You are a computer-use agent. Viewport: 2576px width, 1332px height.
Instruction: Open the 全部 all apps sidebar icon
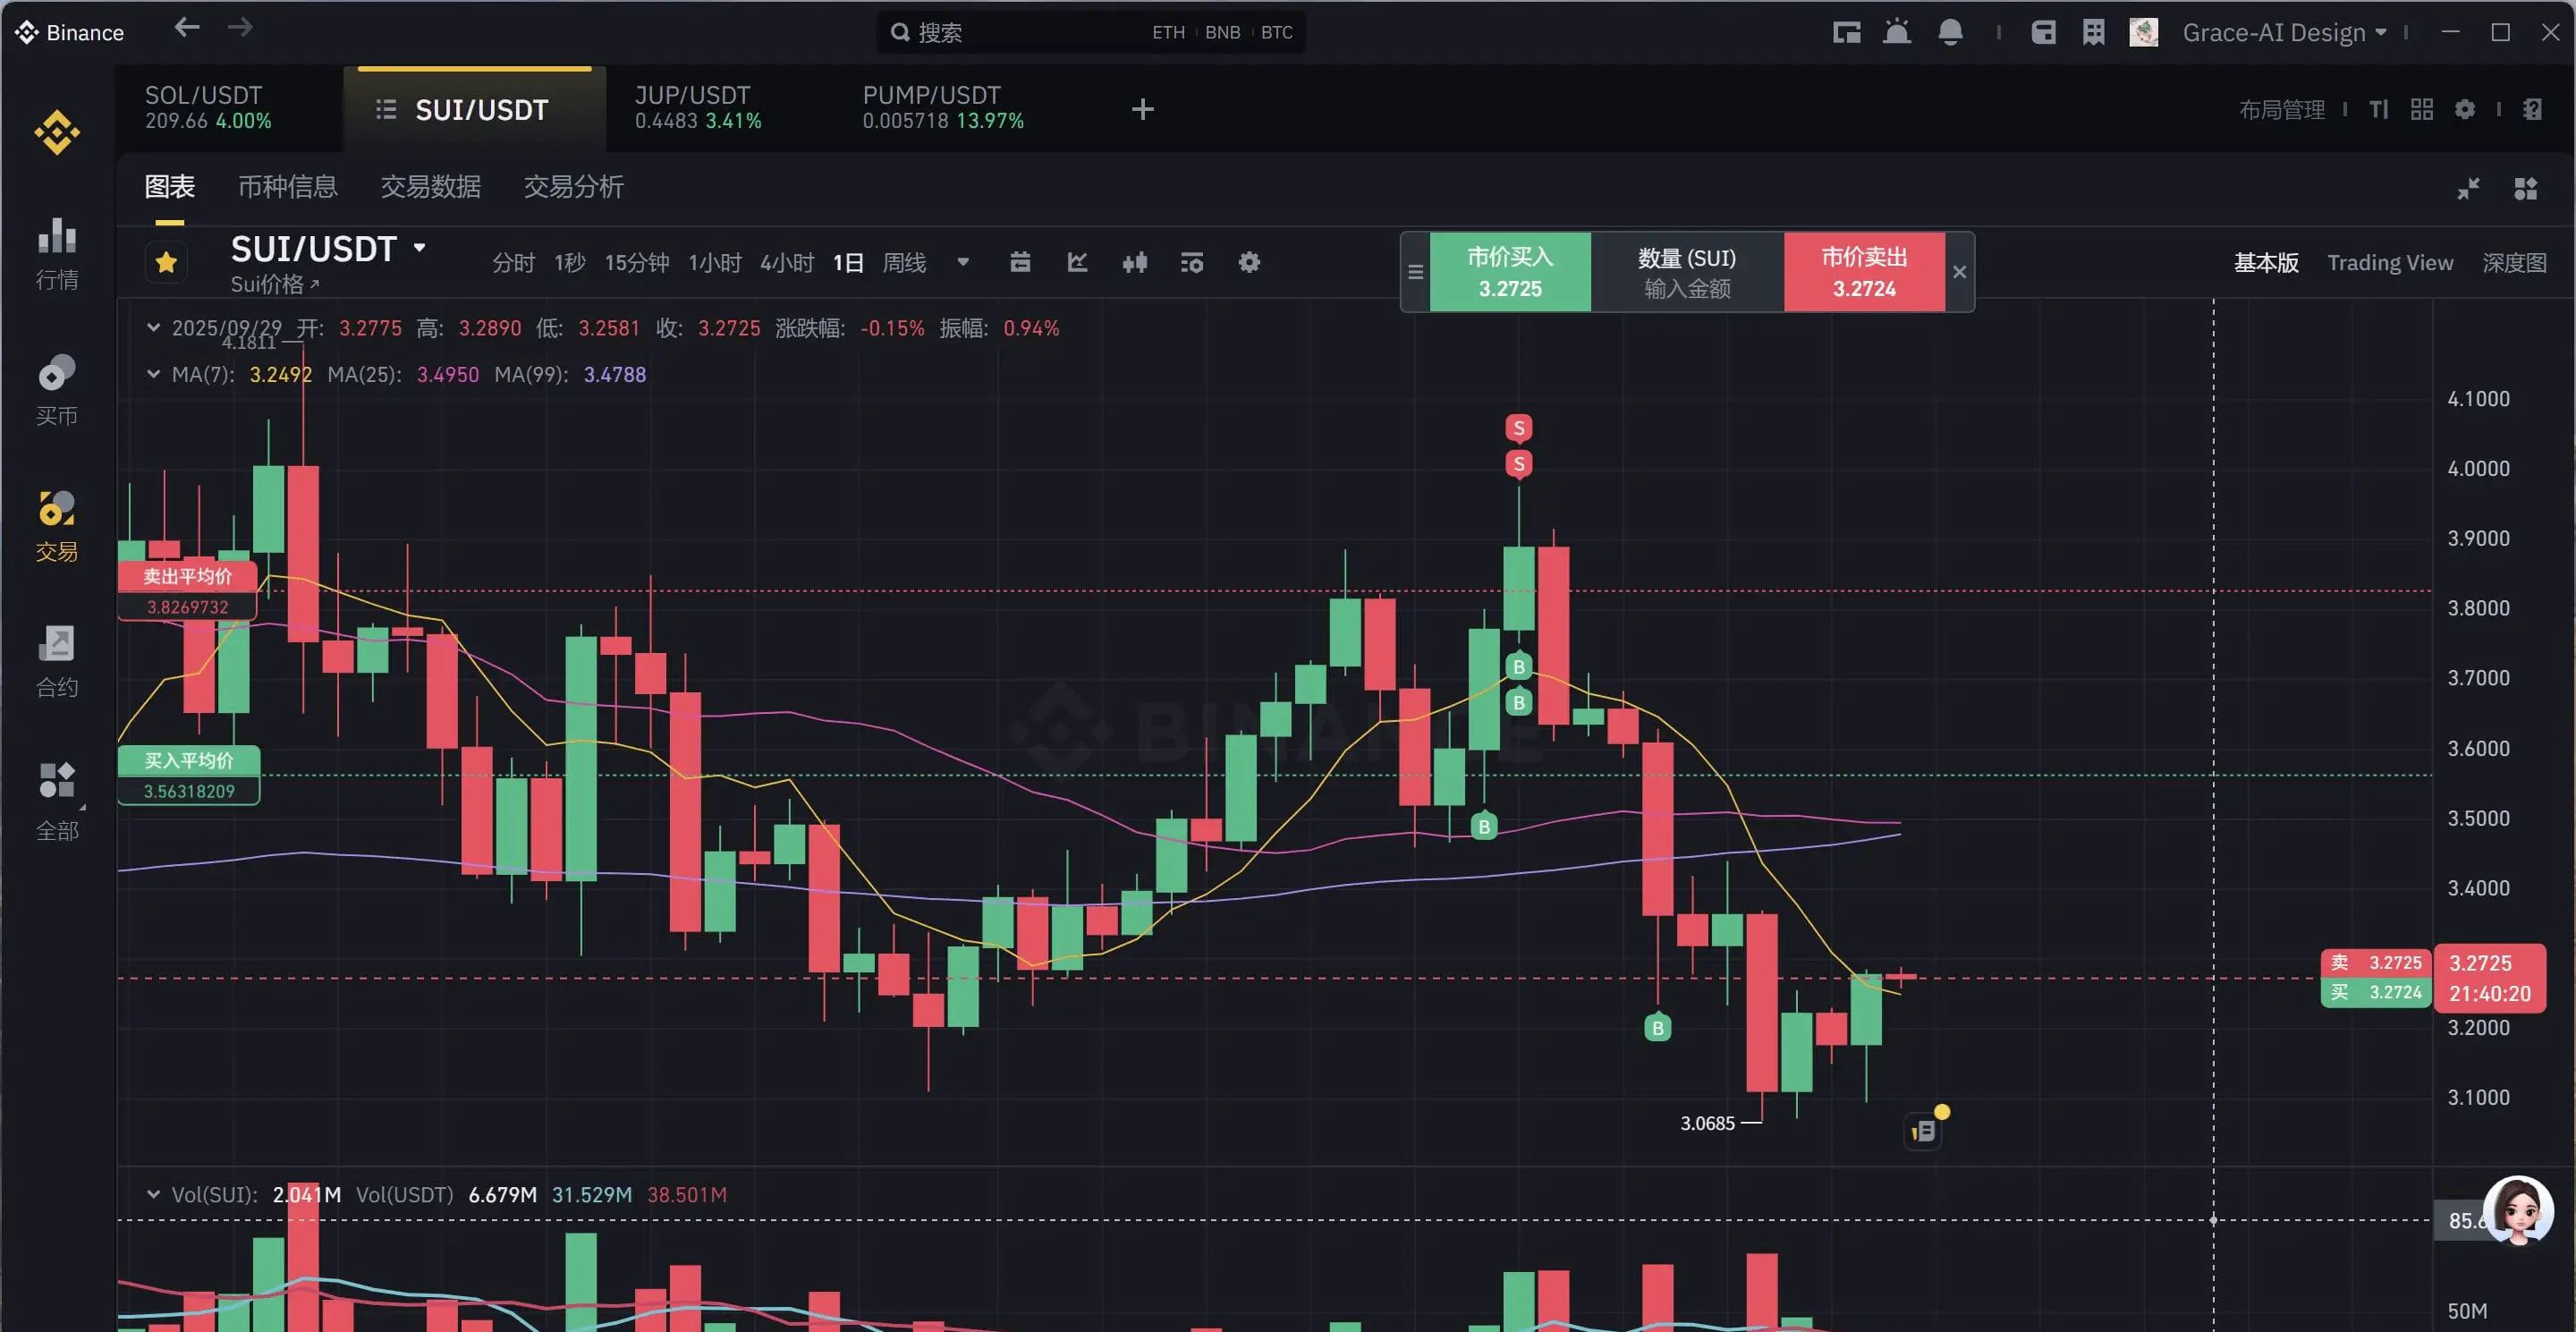(57, 801)
